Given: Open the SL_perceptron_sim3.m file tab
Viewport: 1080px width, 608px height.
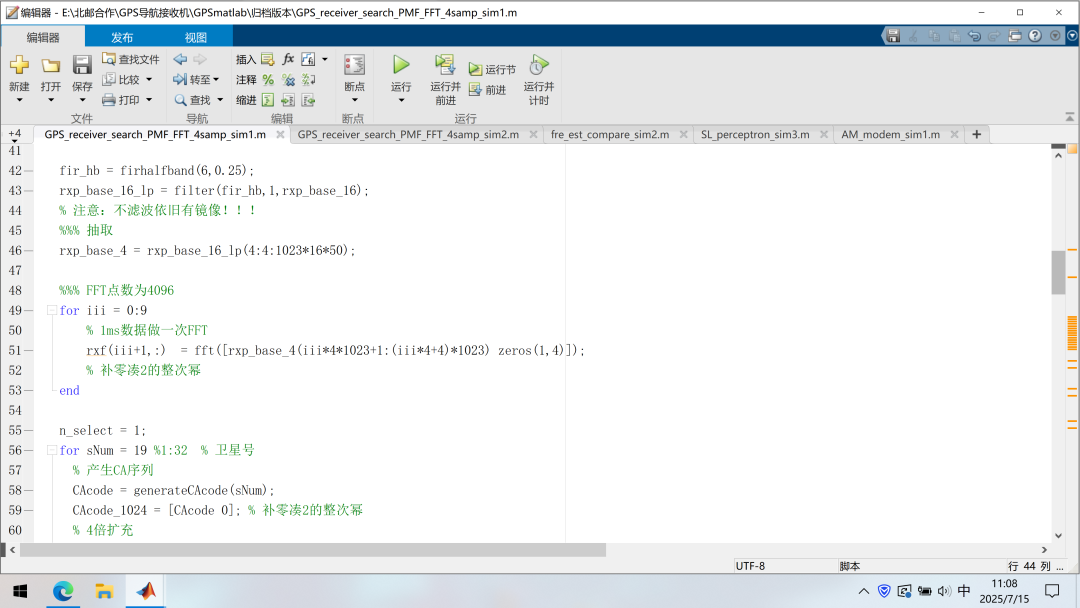Looking at the screenshot, I should 755,134.
